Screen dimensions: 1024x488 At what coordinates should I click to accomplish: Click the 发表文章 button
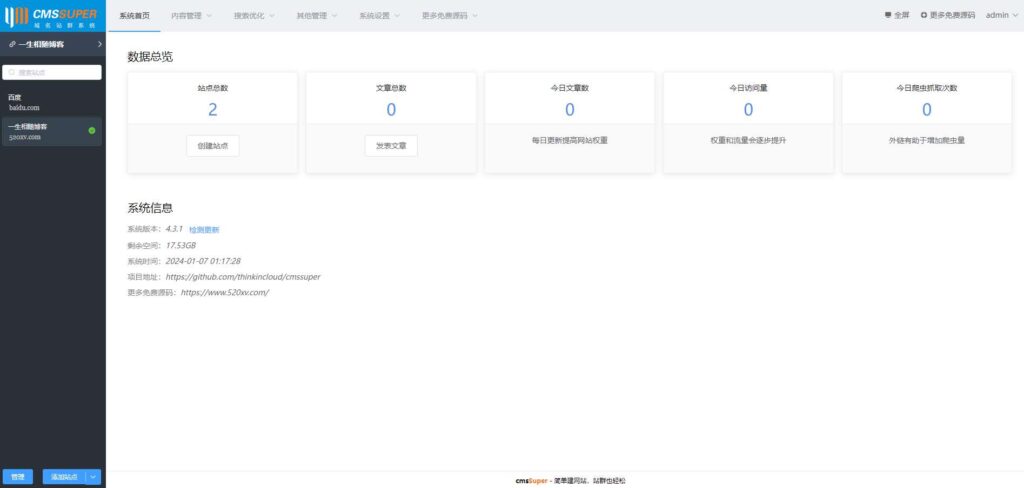(x=391, y=146)
